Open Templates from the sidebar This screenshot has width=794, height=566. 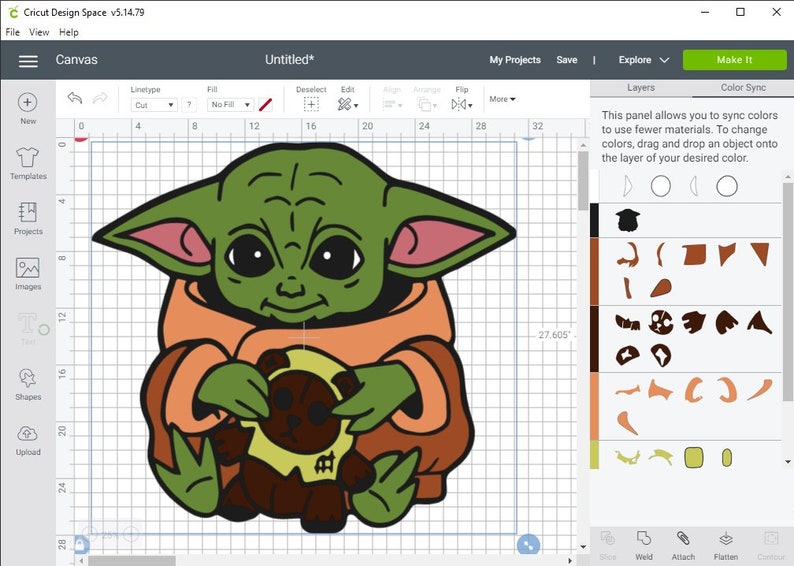(x=28, y=163)
